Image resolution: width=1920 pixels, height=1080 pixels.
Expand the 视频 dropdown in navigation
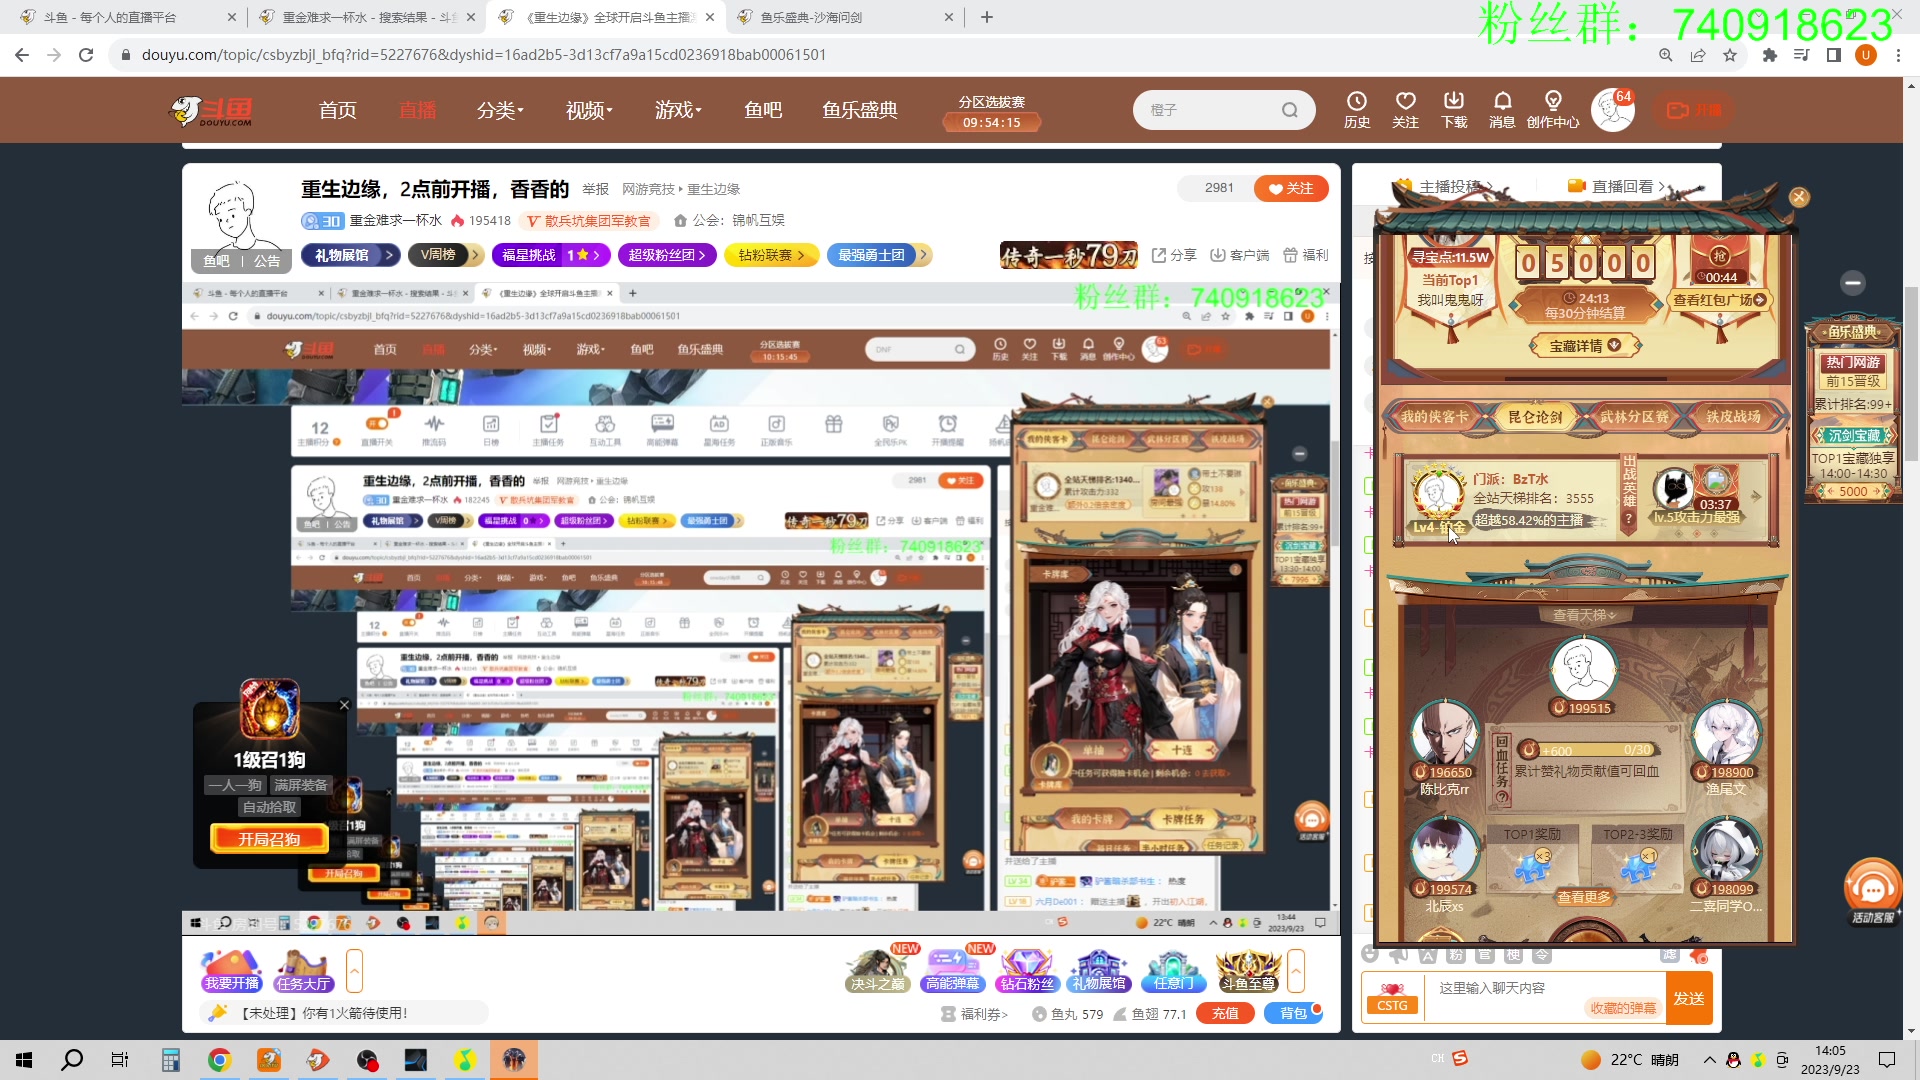tap(589, 110)
